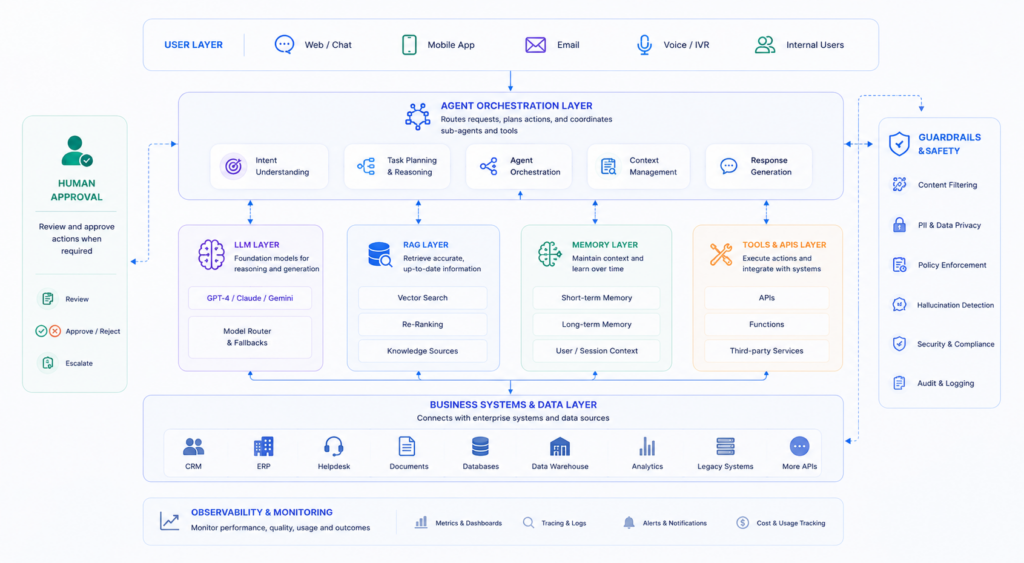Image resolution: width=1024 pixels, height=563 pixels.
Task: Click the Web / Chat speech bubble icon
Action: [x=284, y=44]
